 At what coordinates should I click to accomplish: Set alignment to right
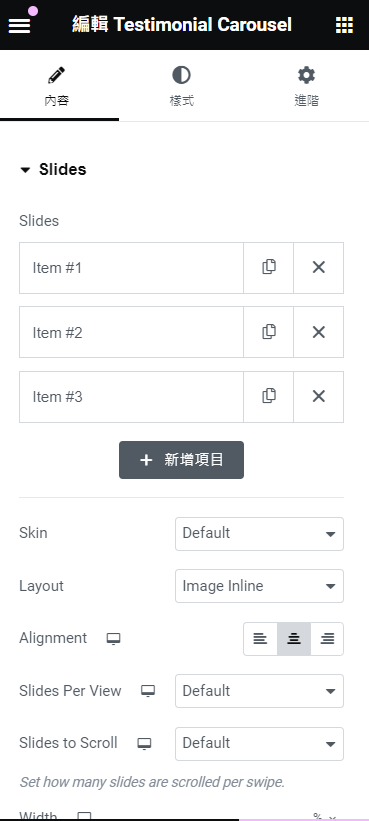click(x=327, y=639)
